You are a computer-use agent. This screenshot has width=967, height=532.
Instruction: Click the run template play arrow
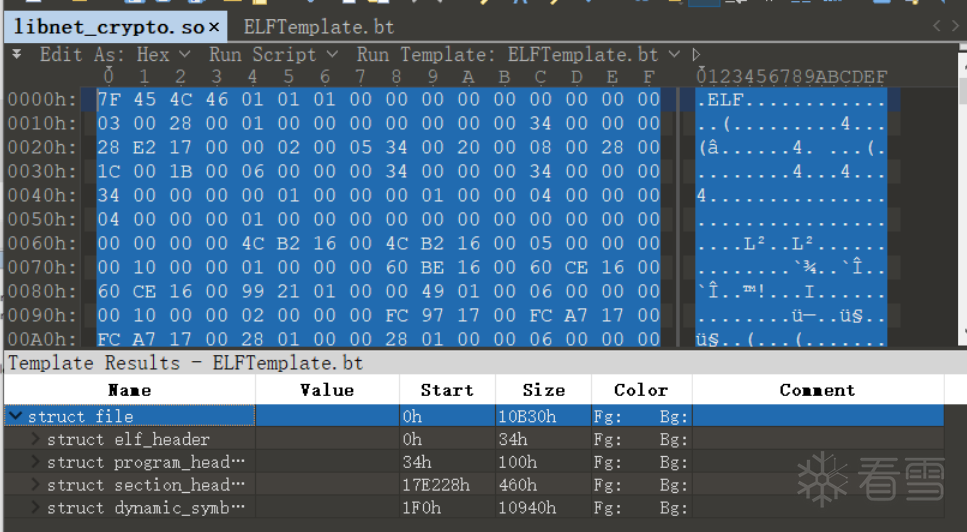[x=697, y=54]
